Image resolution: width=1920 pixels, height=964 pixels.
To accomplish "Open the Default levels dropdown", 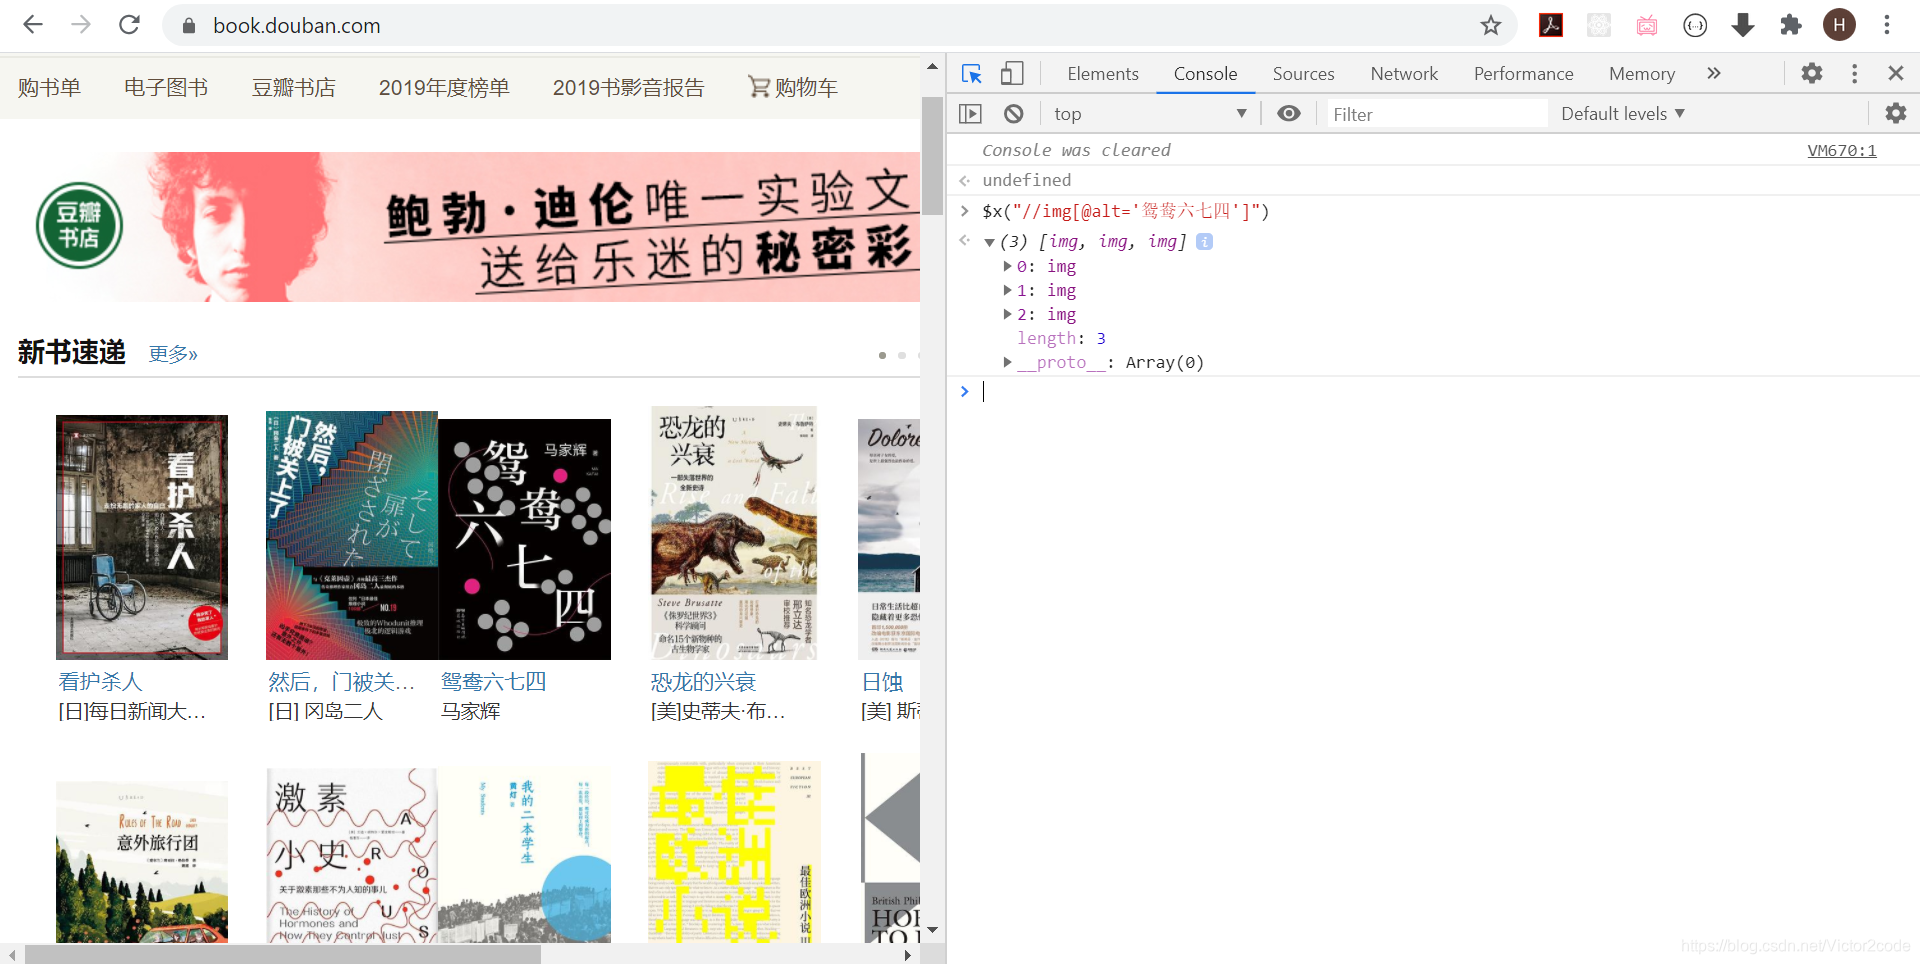I will [x=1623, y=114].
